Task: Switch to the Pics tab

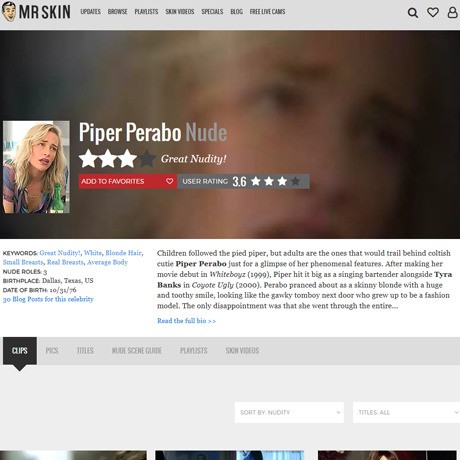Action: click(52, 351)
